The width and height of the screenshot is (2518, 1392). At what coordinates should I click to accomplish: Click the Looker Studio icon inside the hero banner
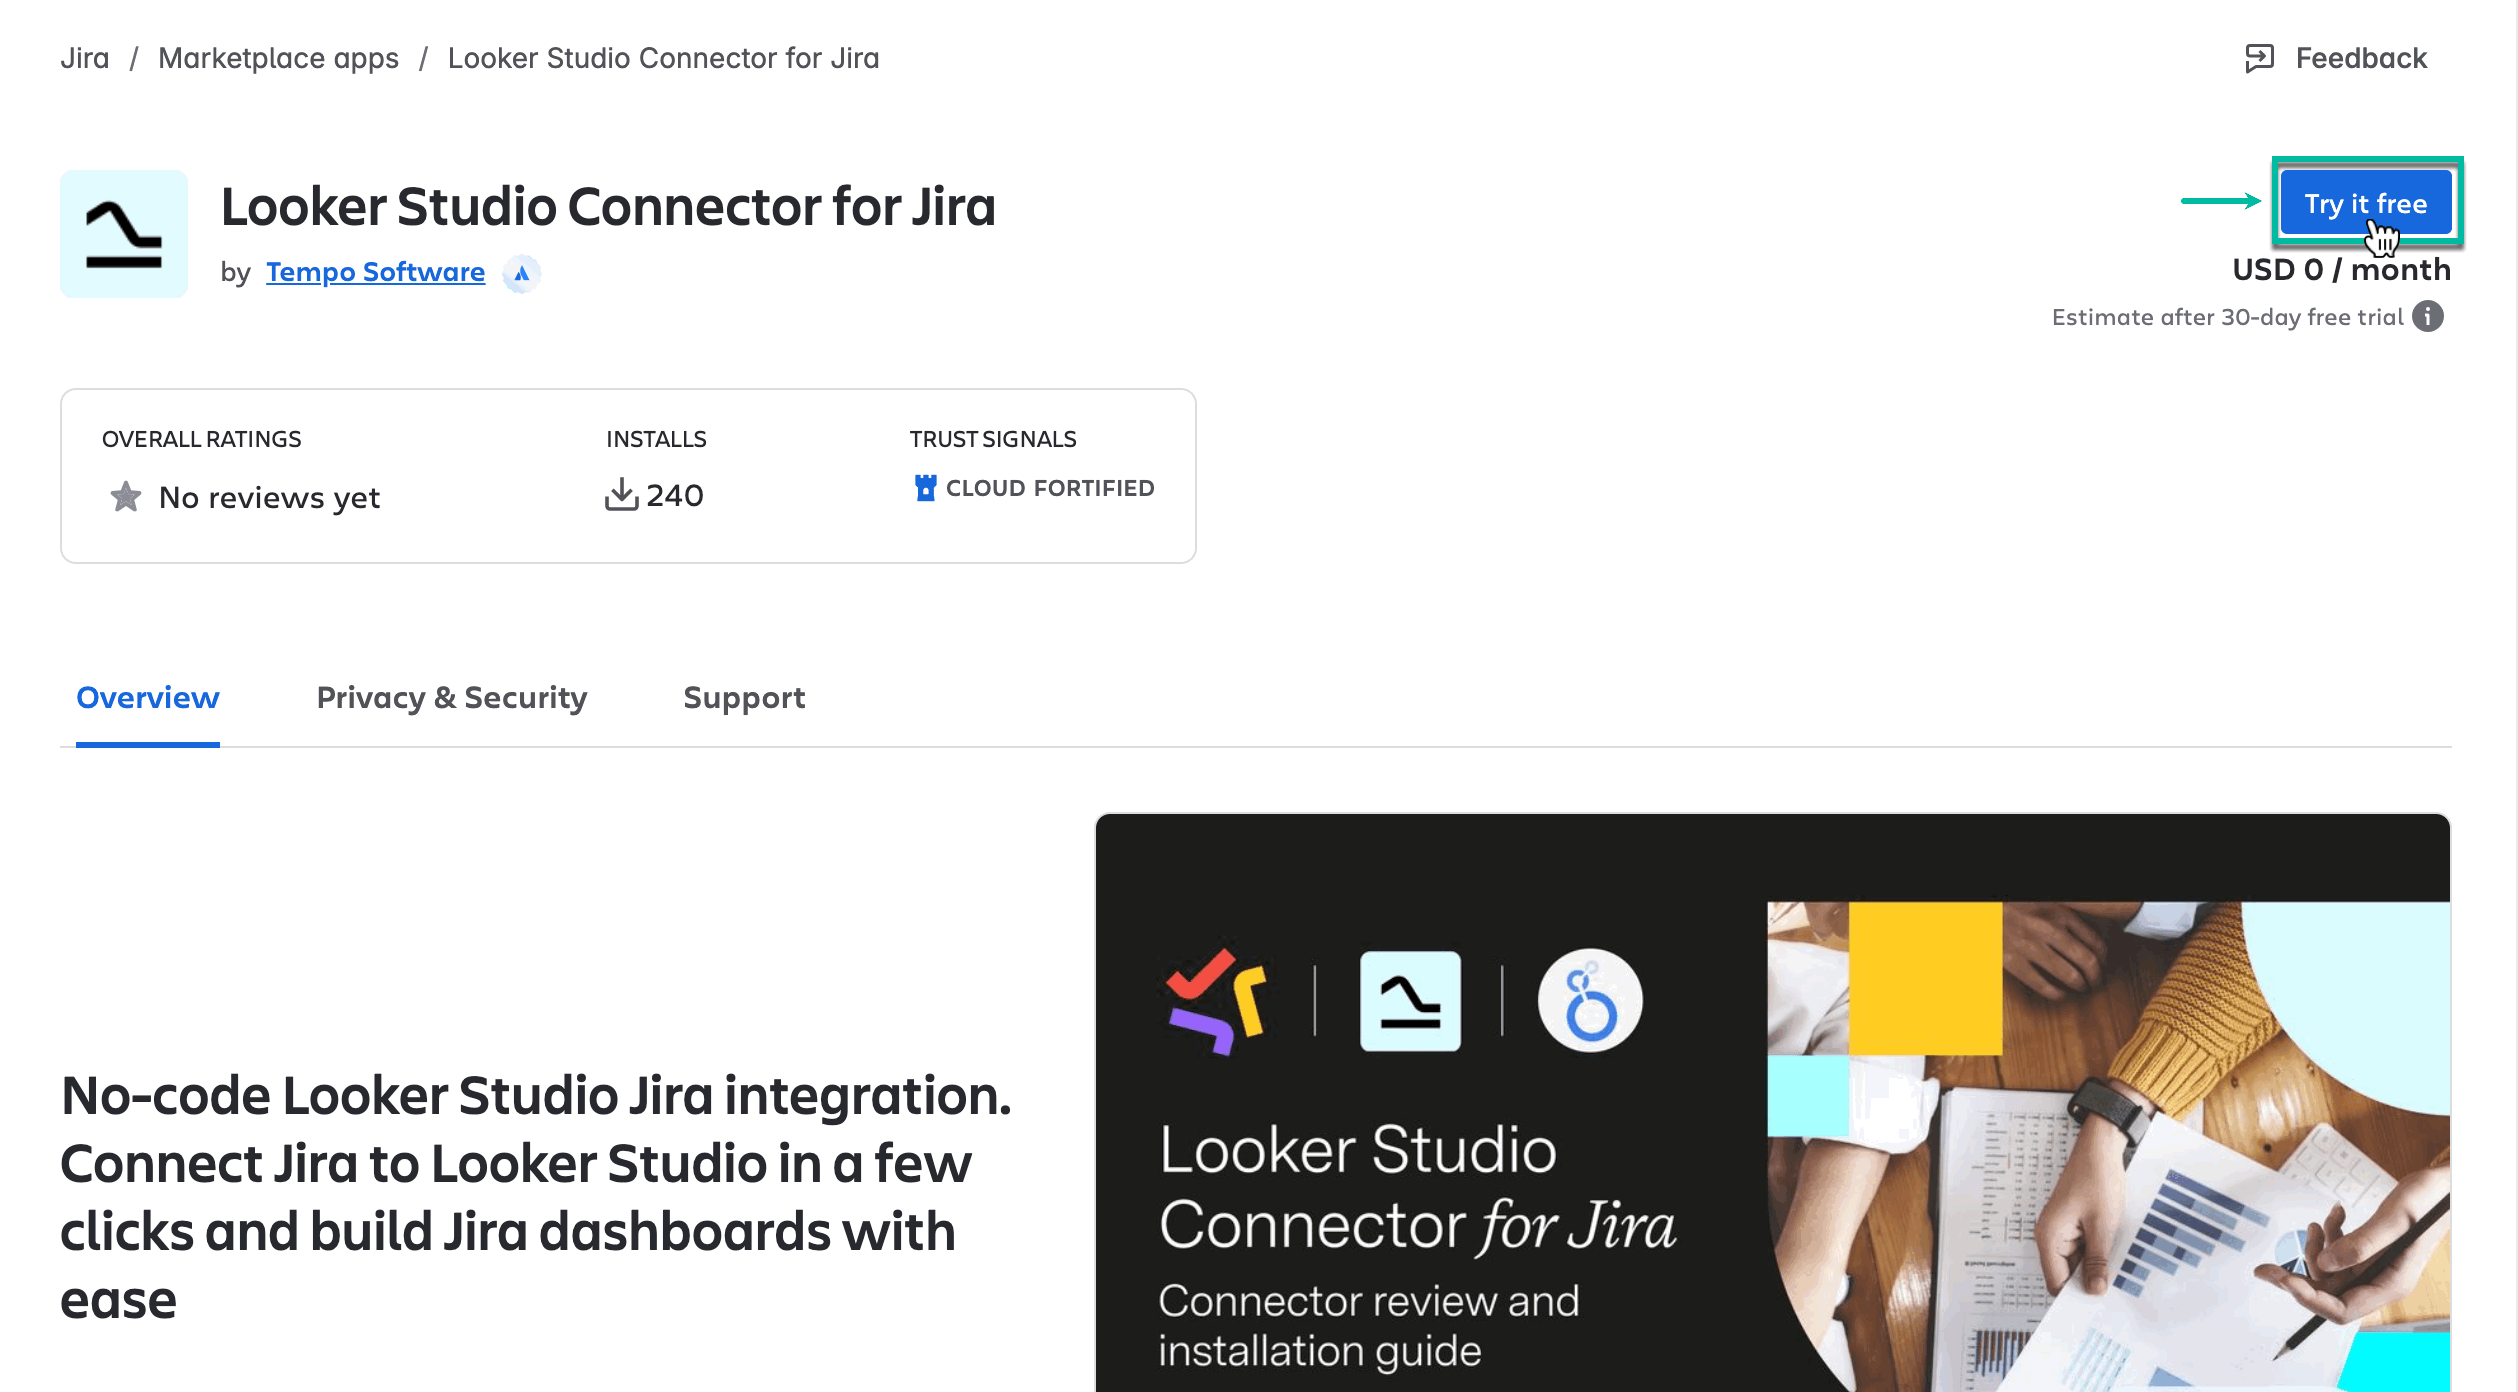[x=1412, y=1003]
